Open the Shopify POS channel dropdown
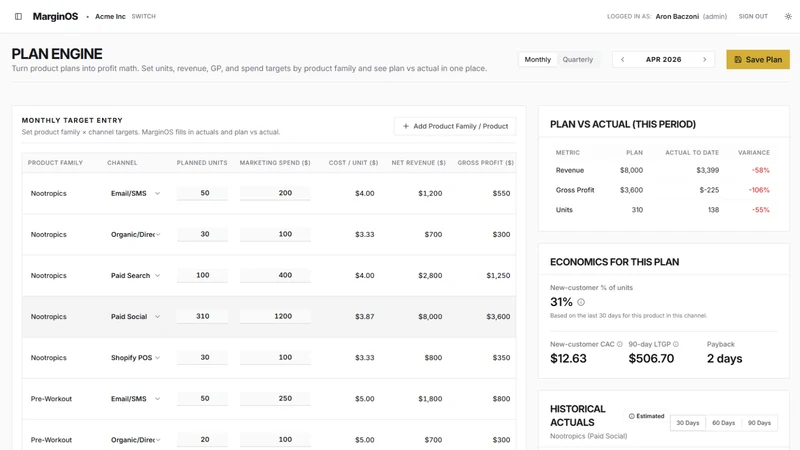Screen dimensions: 800x450 [135, 358]
